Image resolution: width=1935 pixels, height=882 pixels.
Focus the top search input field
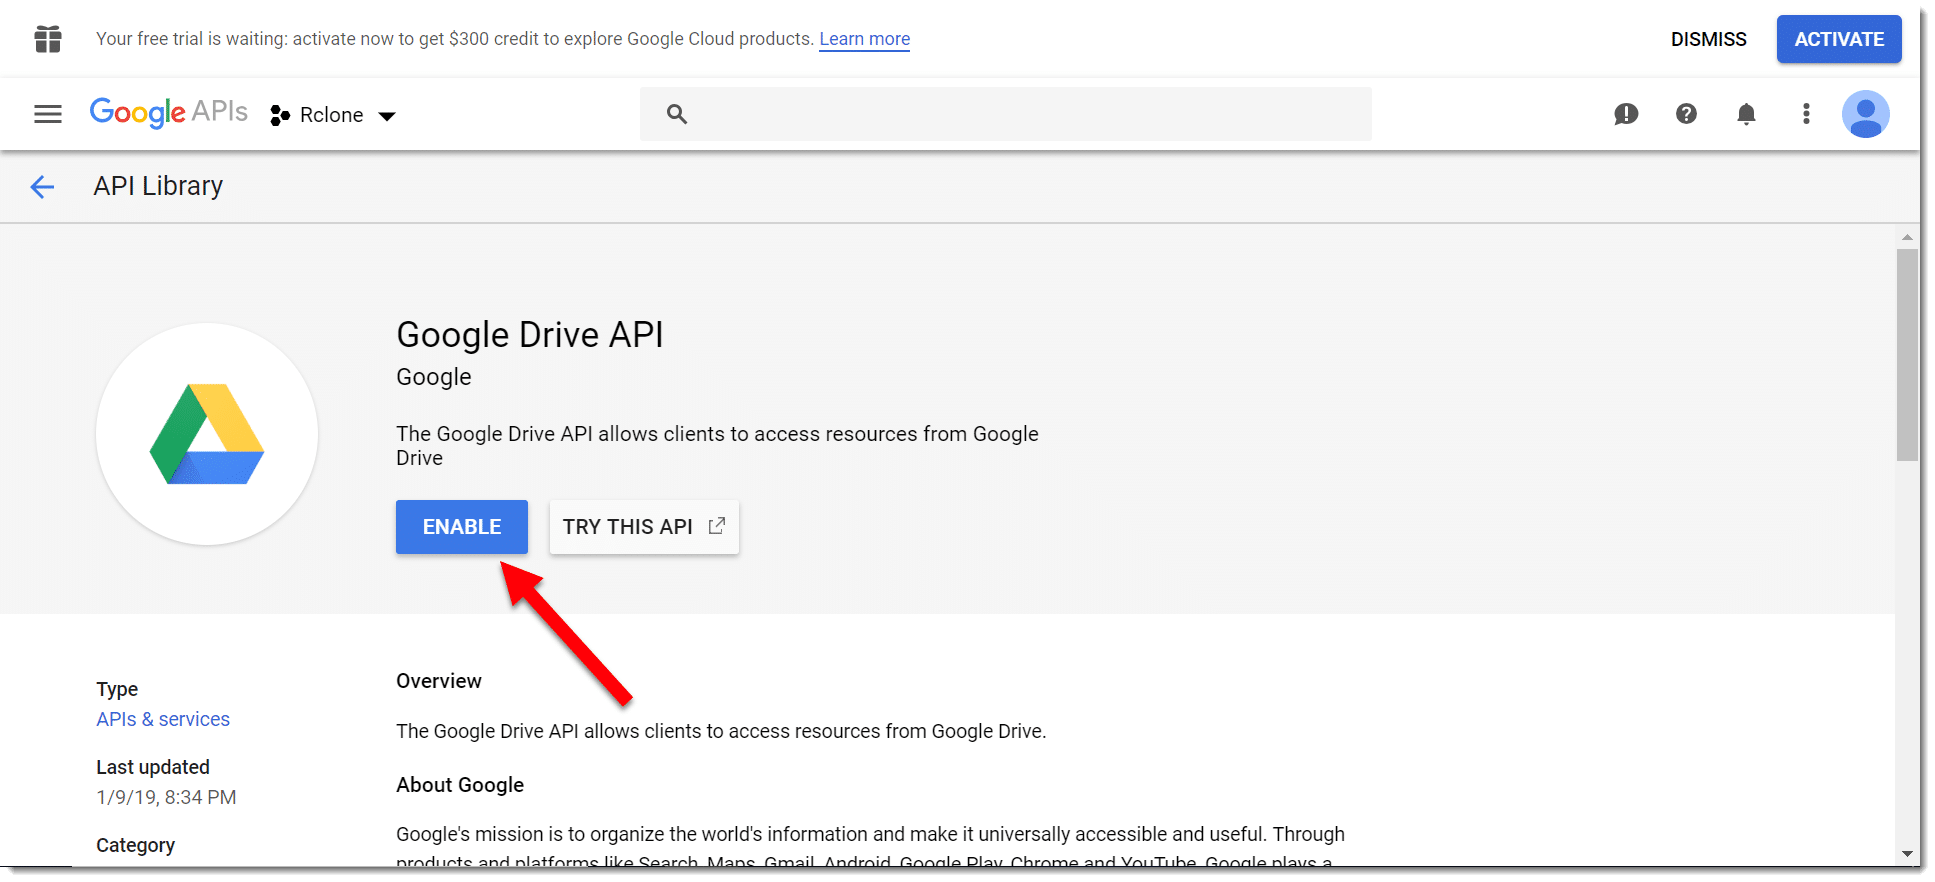pos(1005,114)
